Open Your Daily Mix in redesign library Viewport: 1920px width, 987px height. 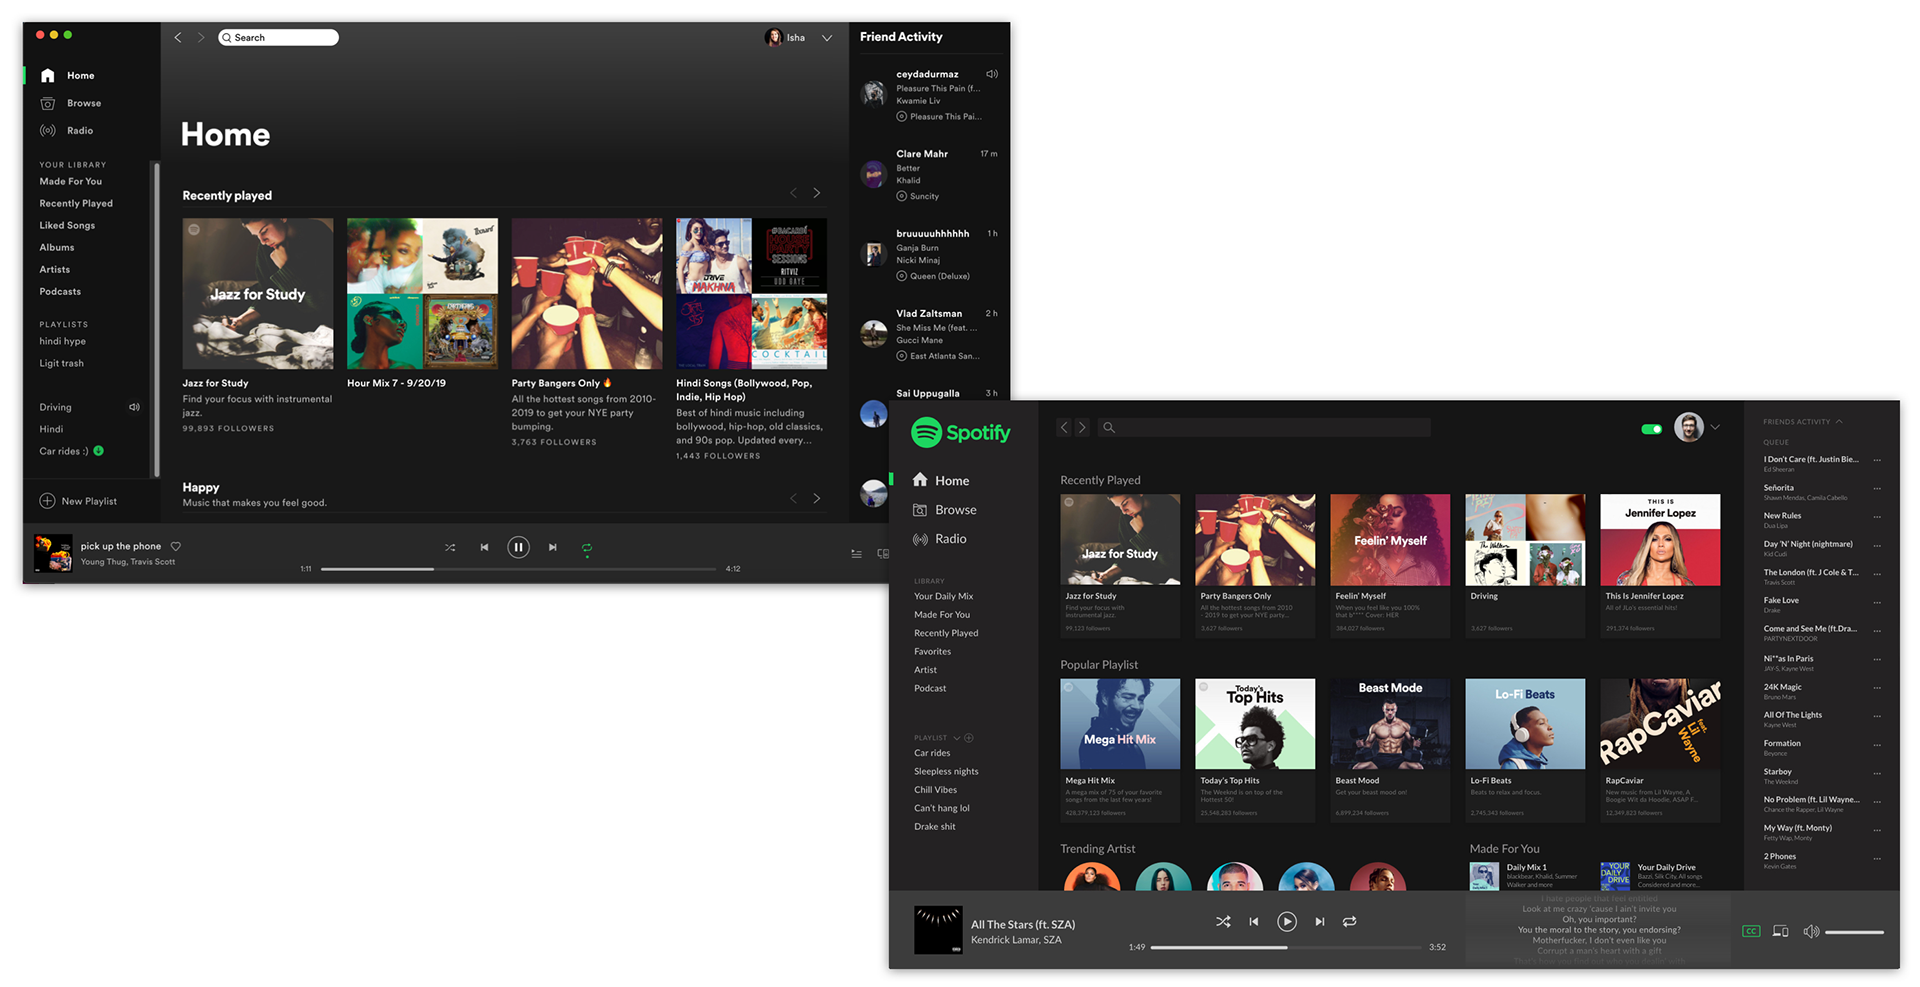[943, 596]
